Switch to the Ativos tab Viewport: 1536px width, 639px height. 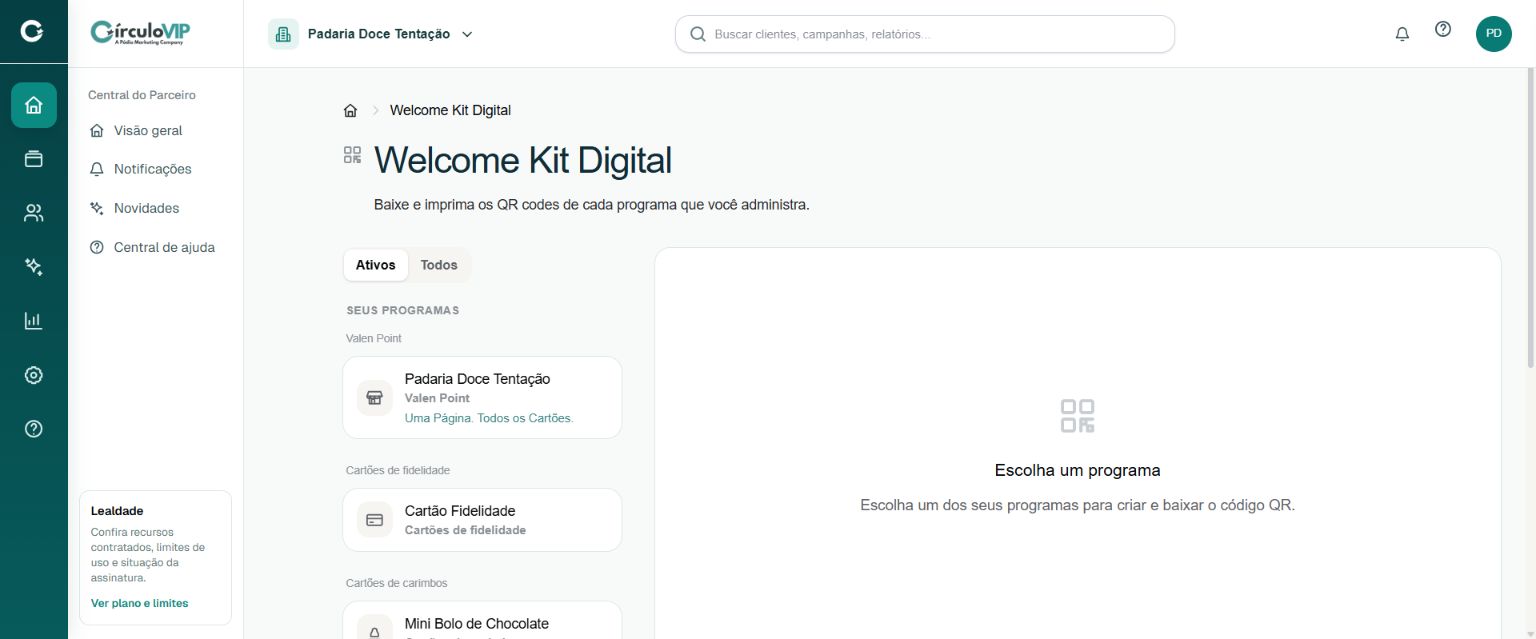[376, 265]
